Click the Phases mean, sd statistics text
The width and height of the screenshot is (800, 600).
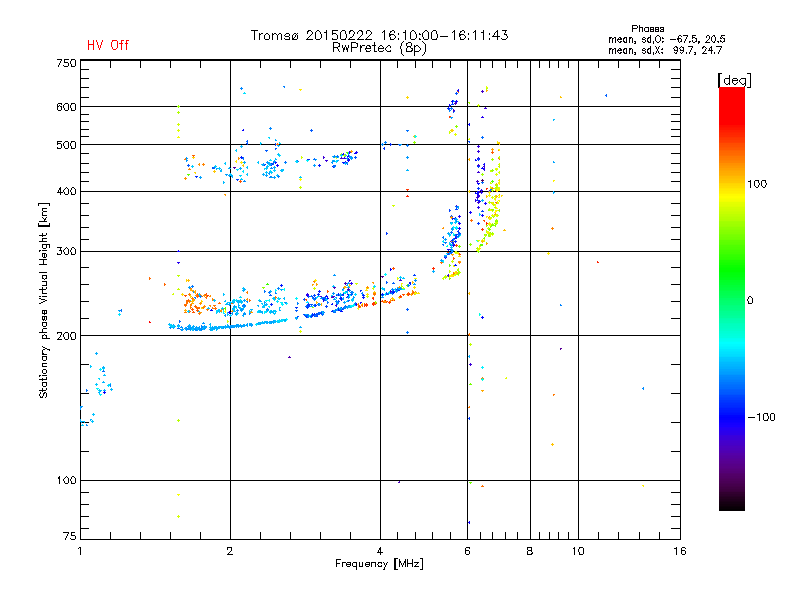[x=666, y=39]
